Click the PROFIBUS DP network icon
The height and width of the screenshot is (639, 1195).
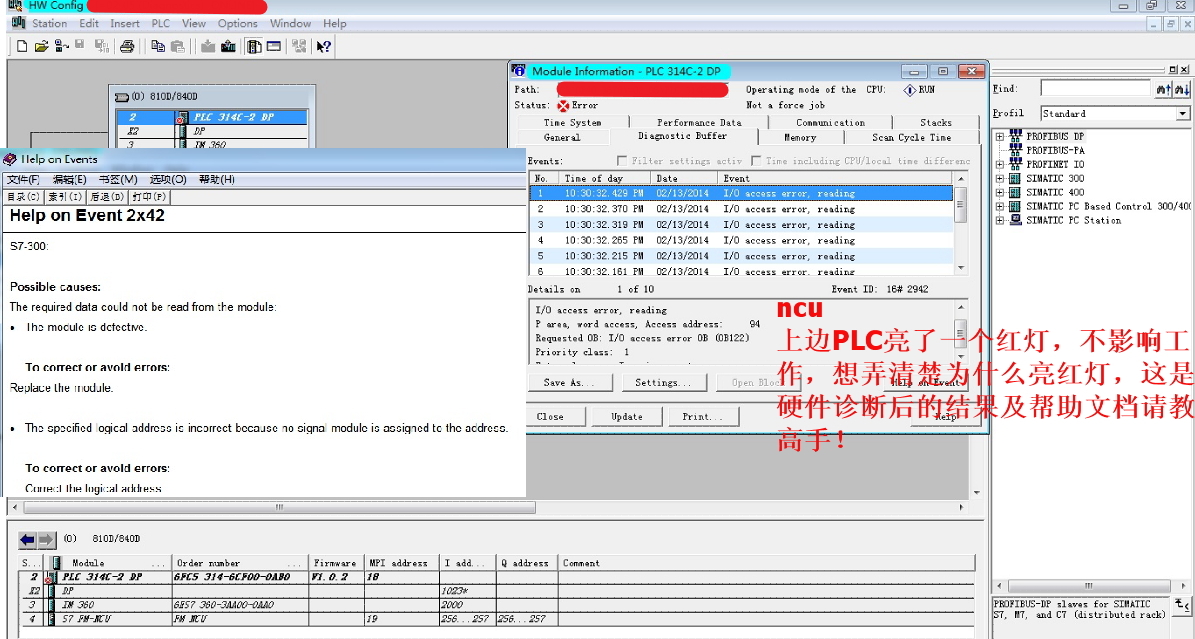pyautogui.click(x=1015, y=136)
